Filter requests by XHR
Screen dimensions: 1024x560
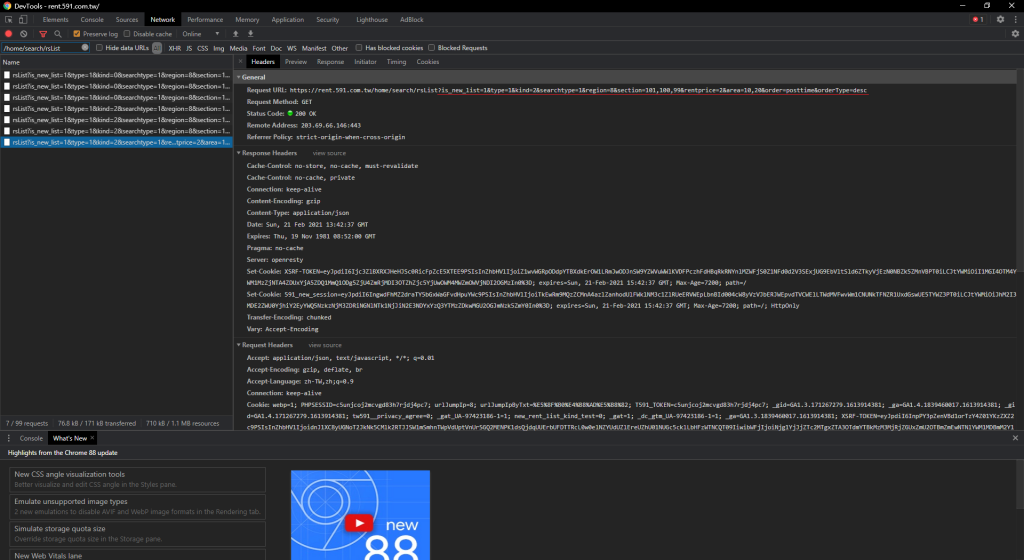[x=174, y=48]
